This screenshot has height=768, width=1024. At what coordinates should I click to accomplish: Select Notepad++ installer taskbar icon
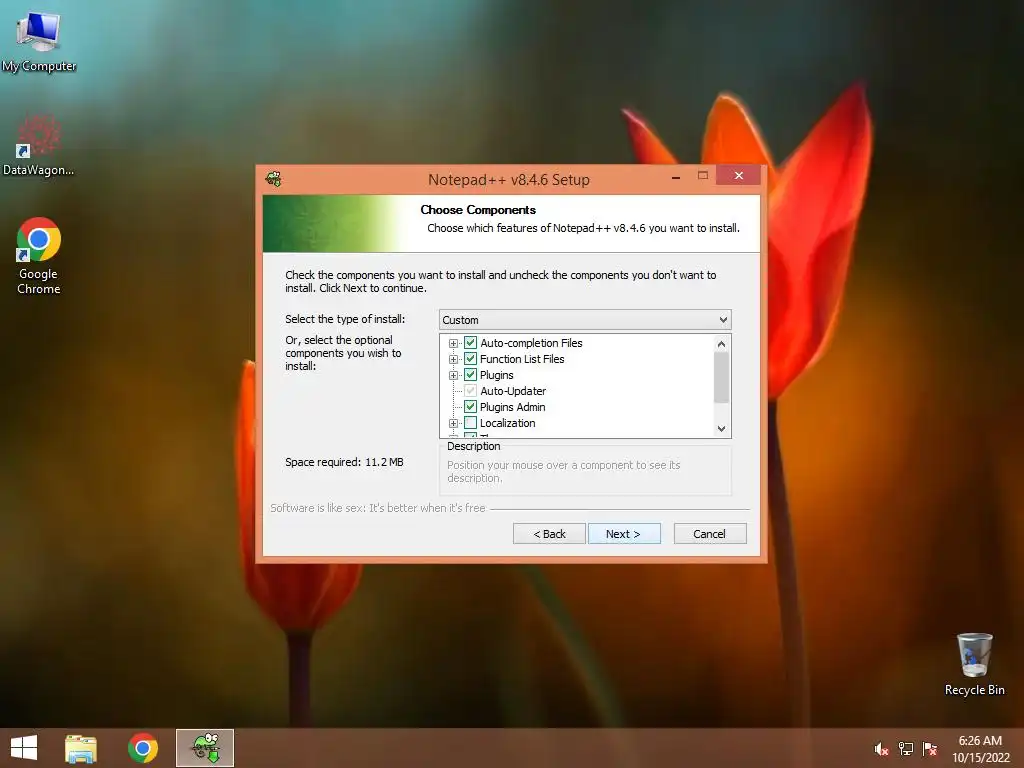tap(205, 748)
